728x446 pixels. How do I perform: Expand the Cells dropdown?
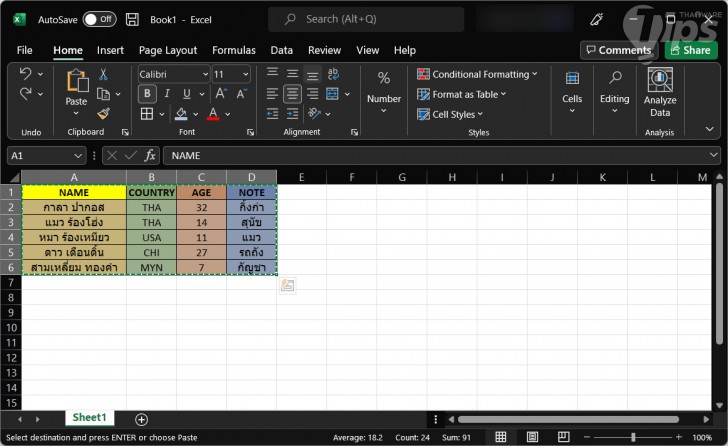(x=572, y=92)
